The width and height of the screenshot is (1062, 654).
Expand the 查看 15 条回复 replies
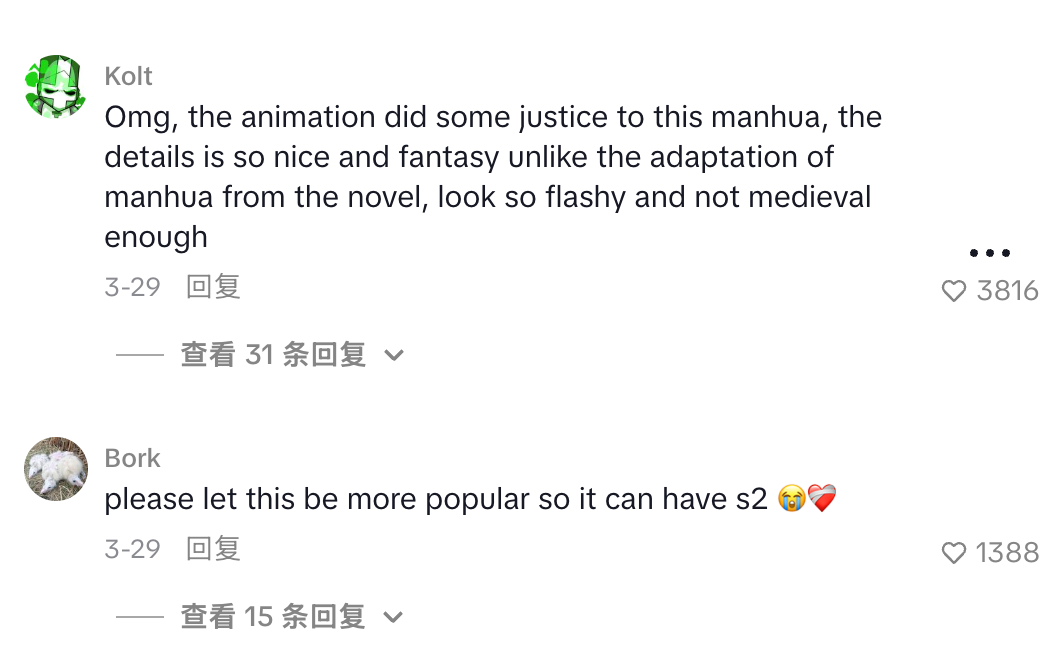tap(272, 617)
